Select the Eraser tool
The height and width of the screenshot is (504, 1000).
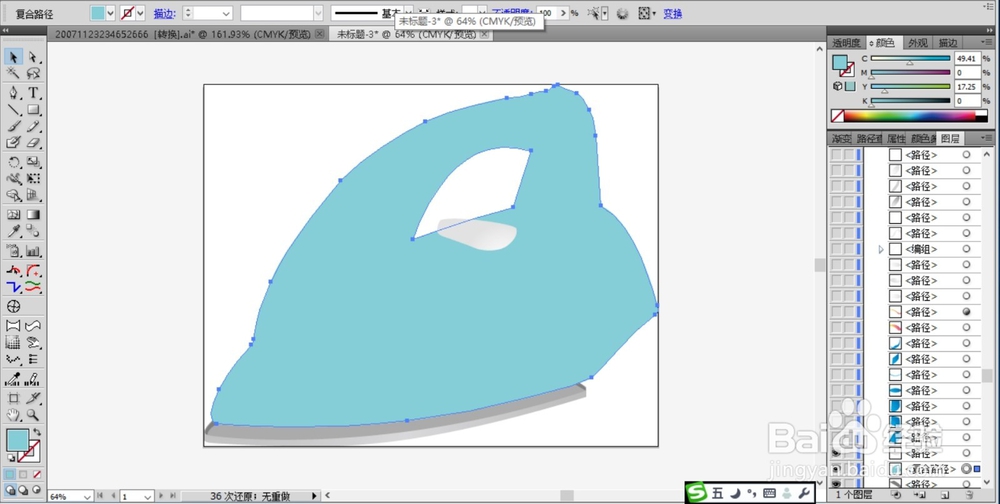(33, 142)
